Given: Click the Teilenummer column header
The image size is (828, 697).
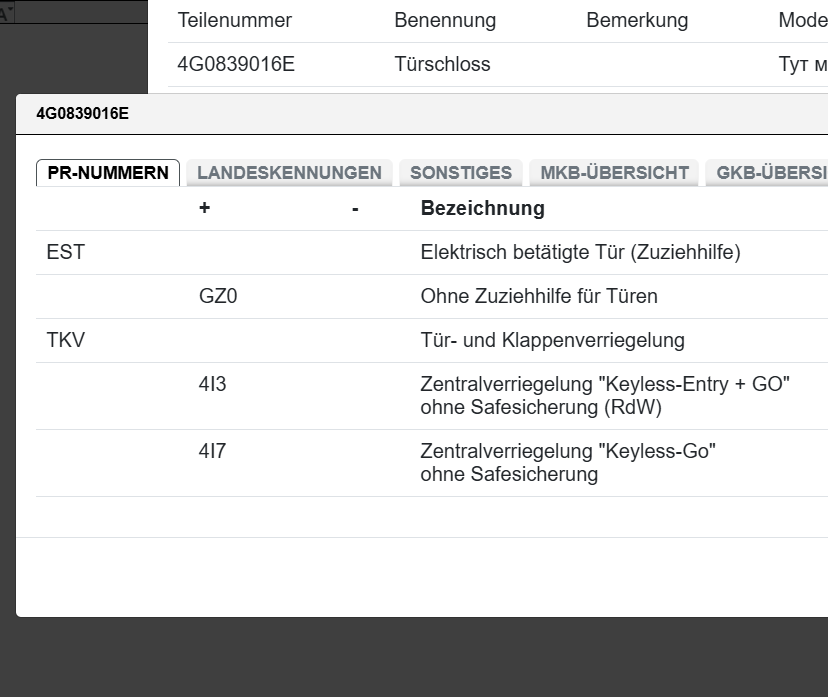Looking at the screenshot, I should coord(234,21).
